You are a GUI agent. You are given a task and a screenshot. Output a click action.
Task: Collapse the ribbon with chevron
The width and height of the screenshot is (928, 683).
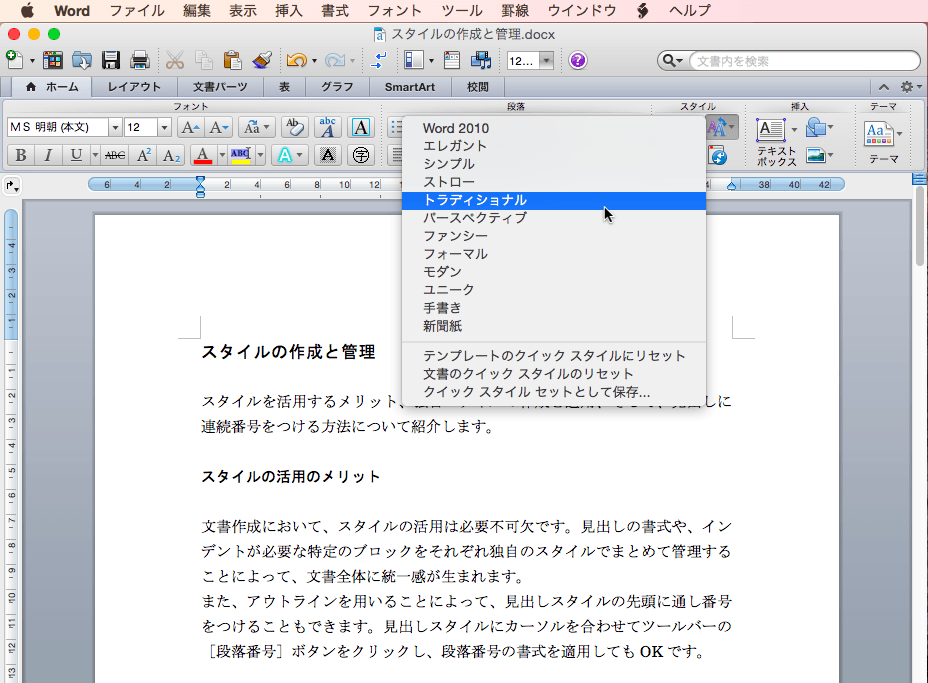coord(884,87)
